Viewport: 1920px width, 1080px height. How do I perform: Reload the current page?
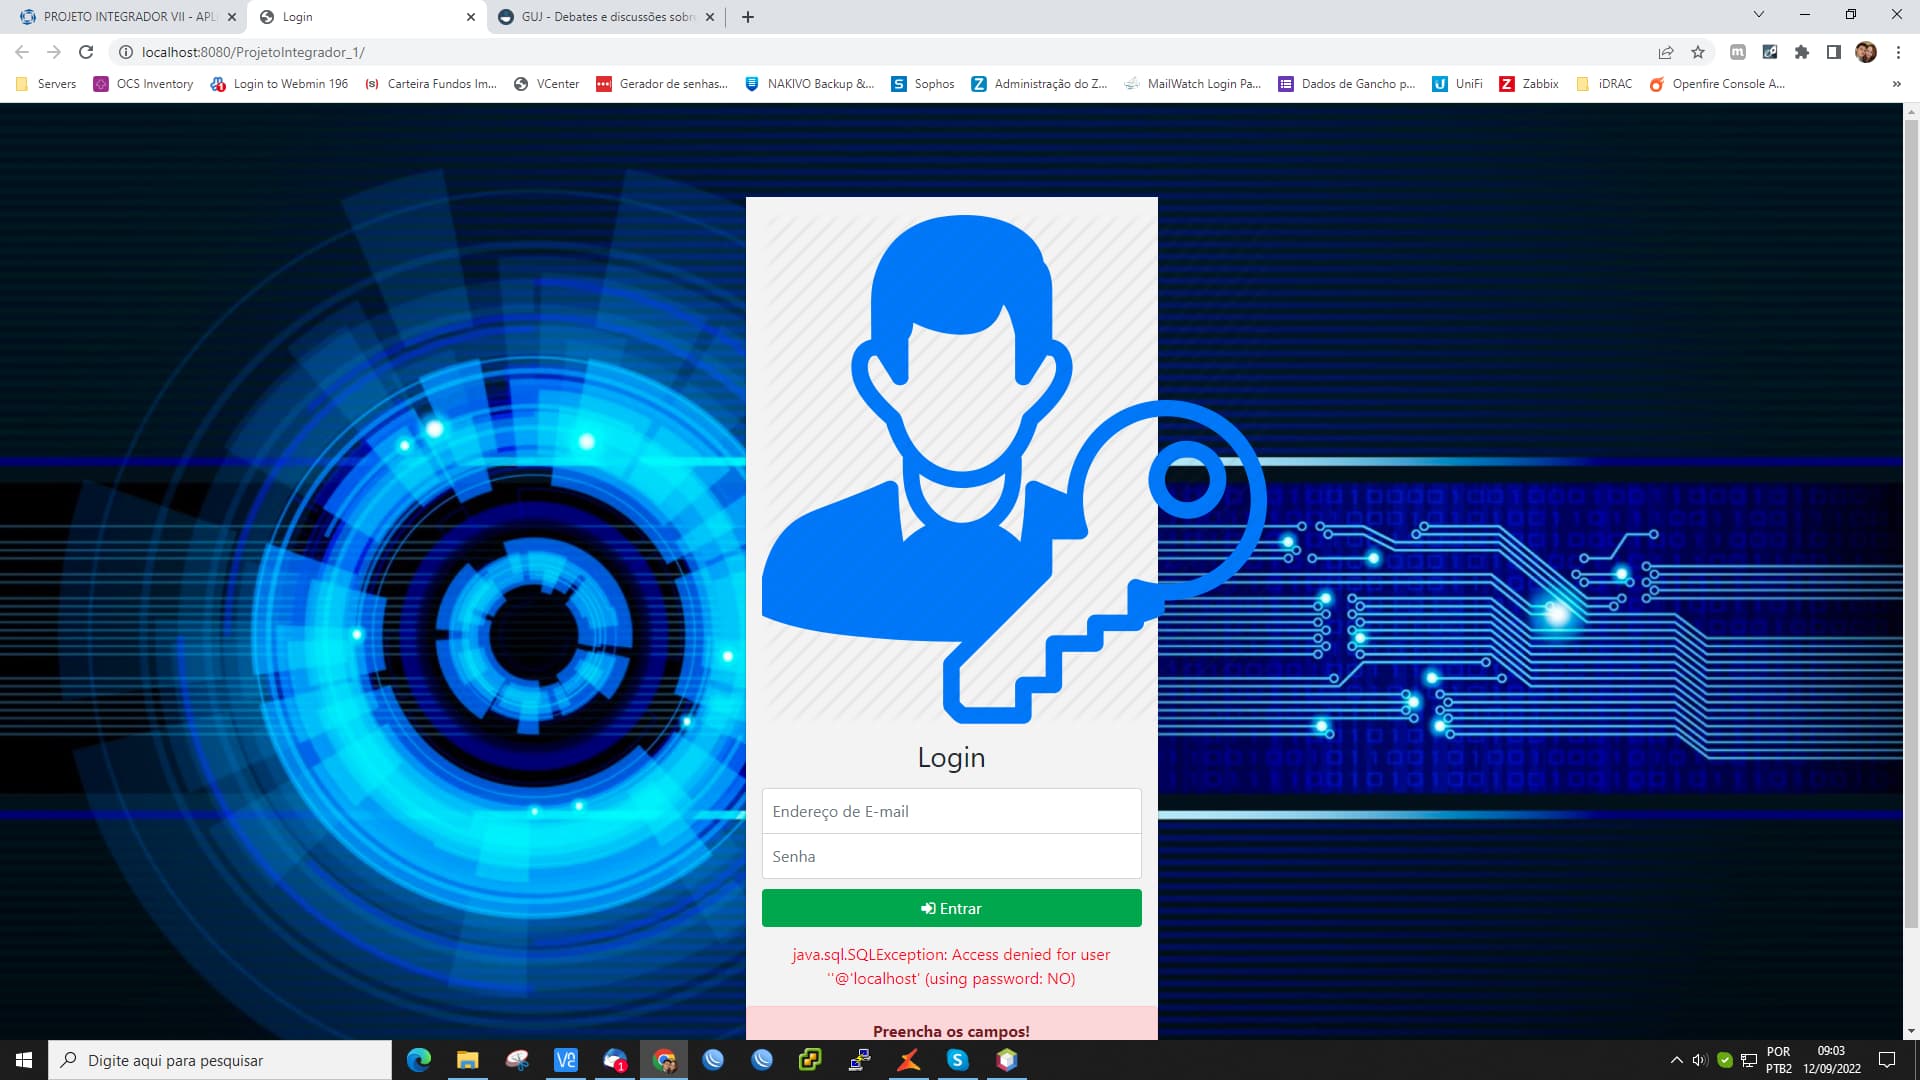[86, 52]
